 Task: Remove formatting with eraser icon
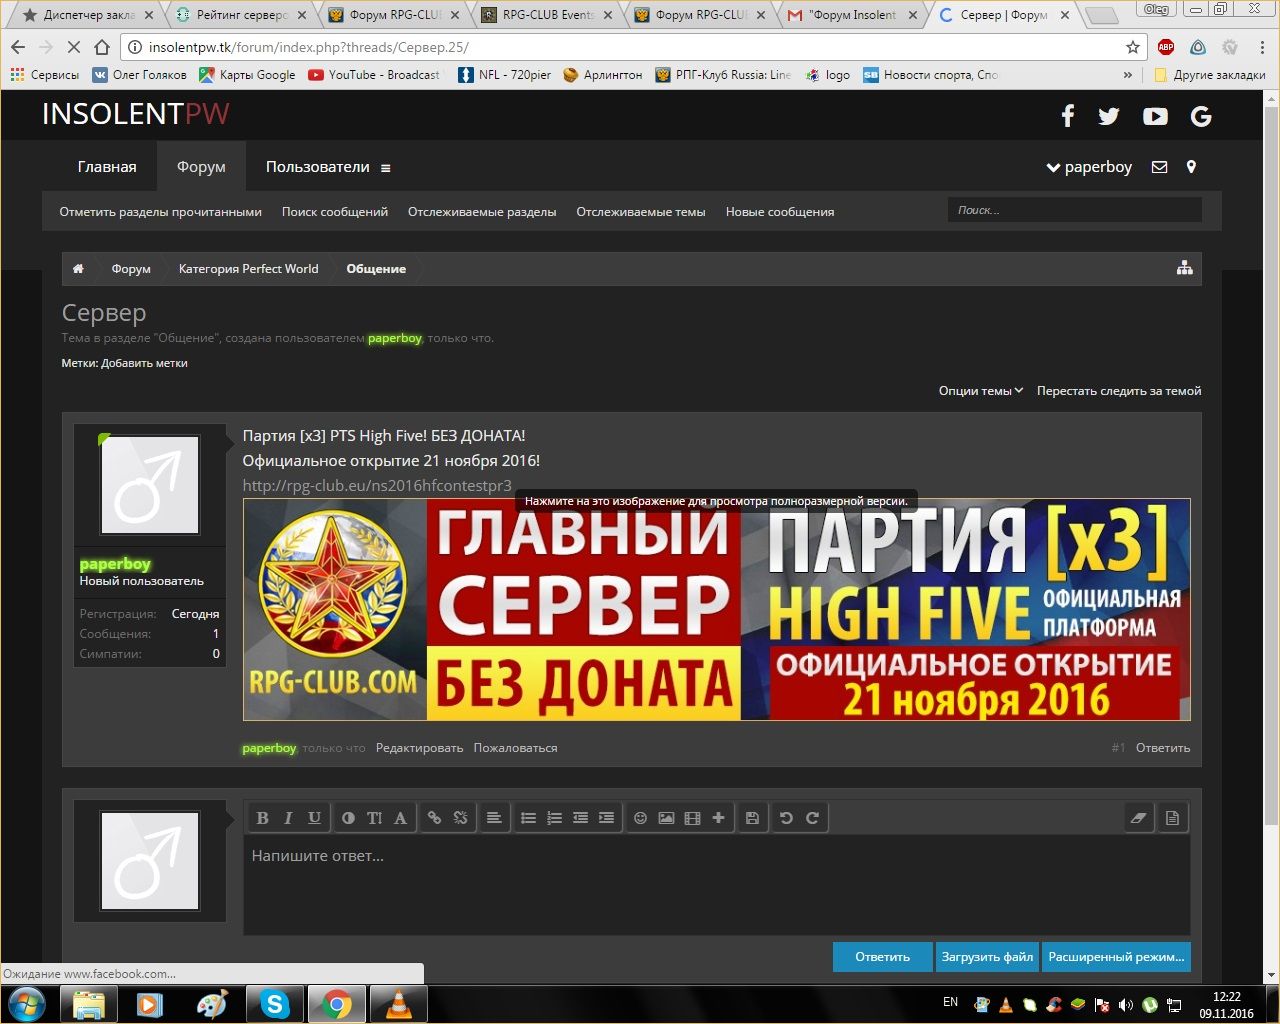pos(1138,818)
